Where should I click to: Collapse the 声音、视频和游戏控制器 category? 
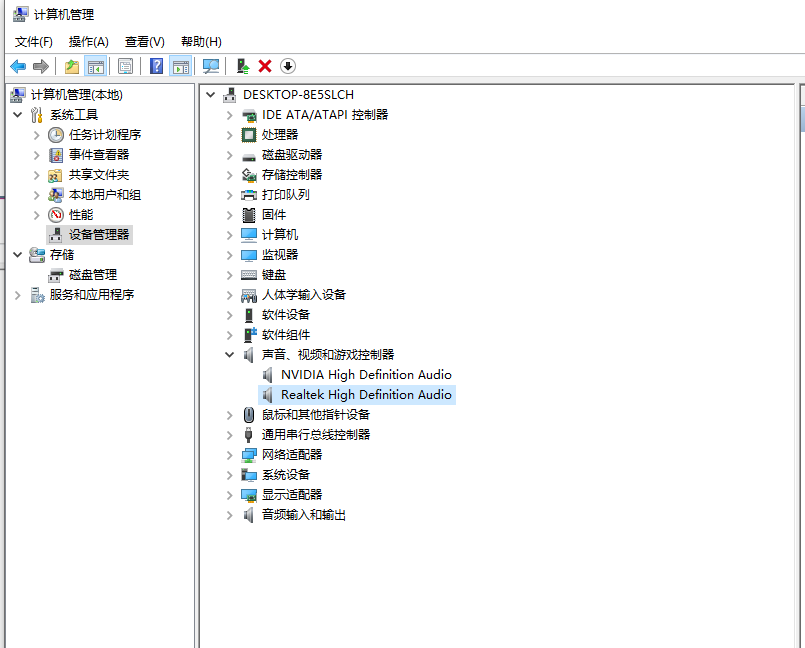coord(229,354)
